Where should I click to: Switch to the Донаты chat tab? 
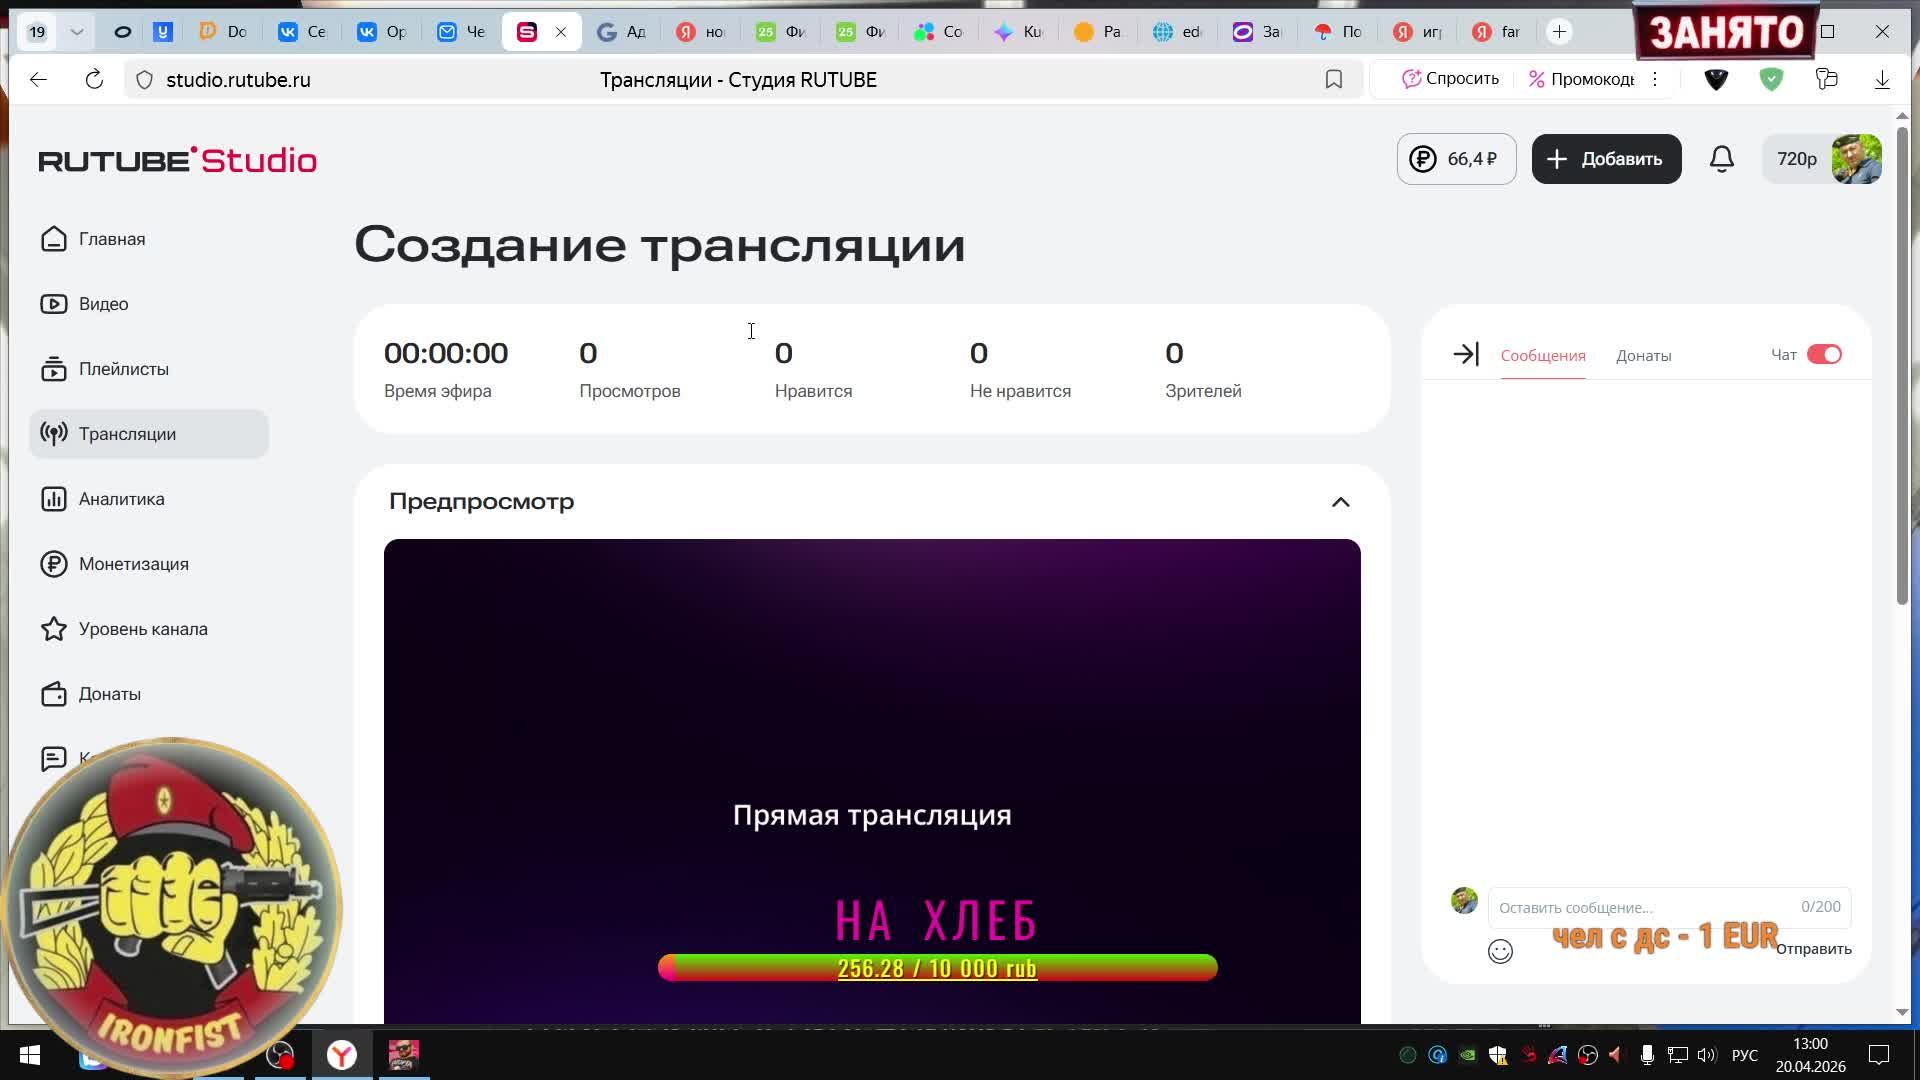coord(1644,355)
